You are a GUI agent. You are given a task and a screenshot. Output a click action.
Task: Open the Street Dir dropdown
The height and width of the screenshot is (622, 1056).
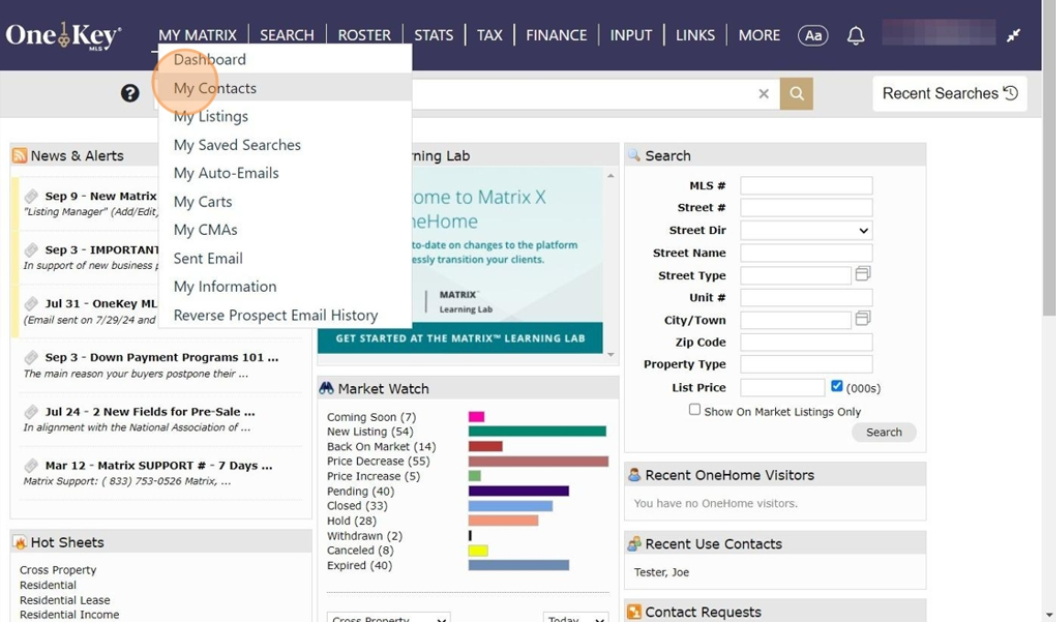(806, 230)
